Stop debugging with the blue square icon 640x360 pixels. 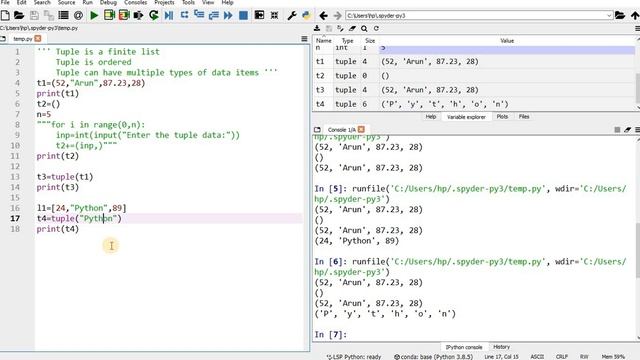click(x=243, y=16)
